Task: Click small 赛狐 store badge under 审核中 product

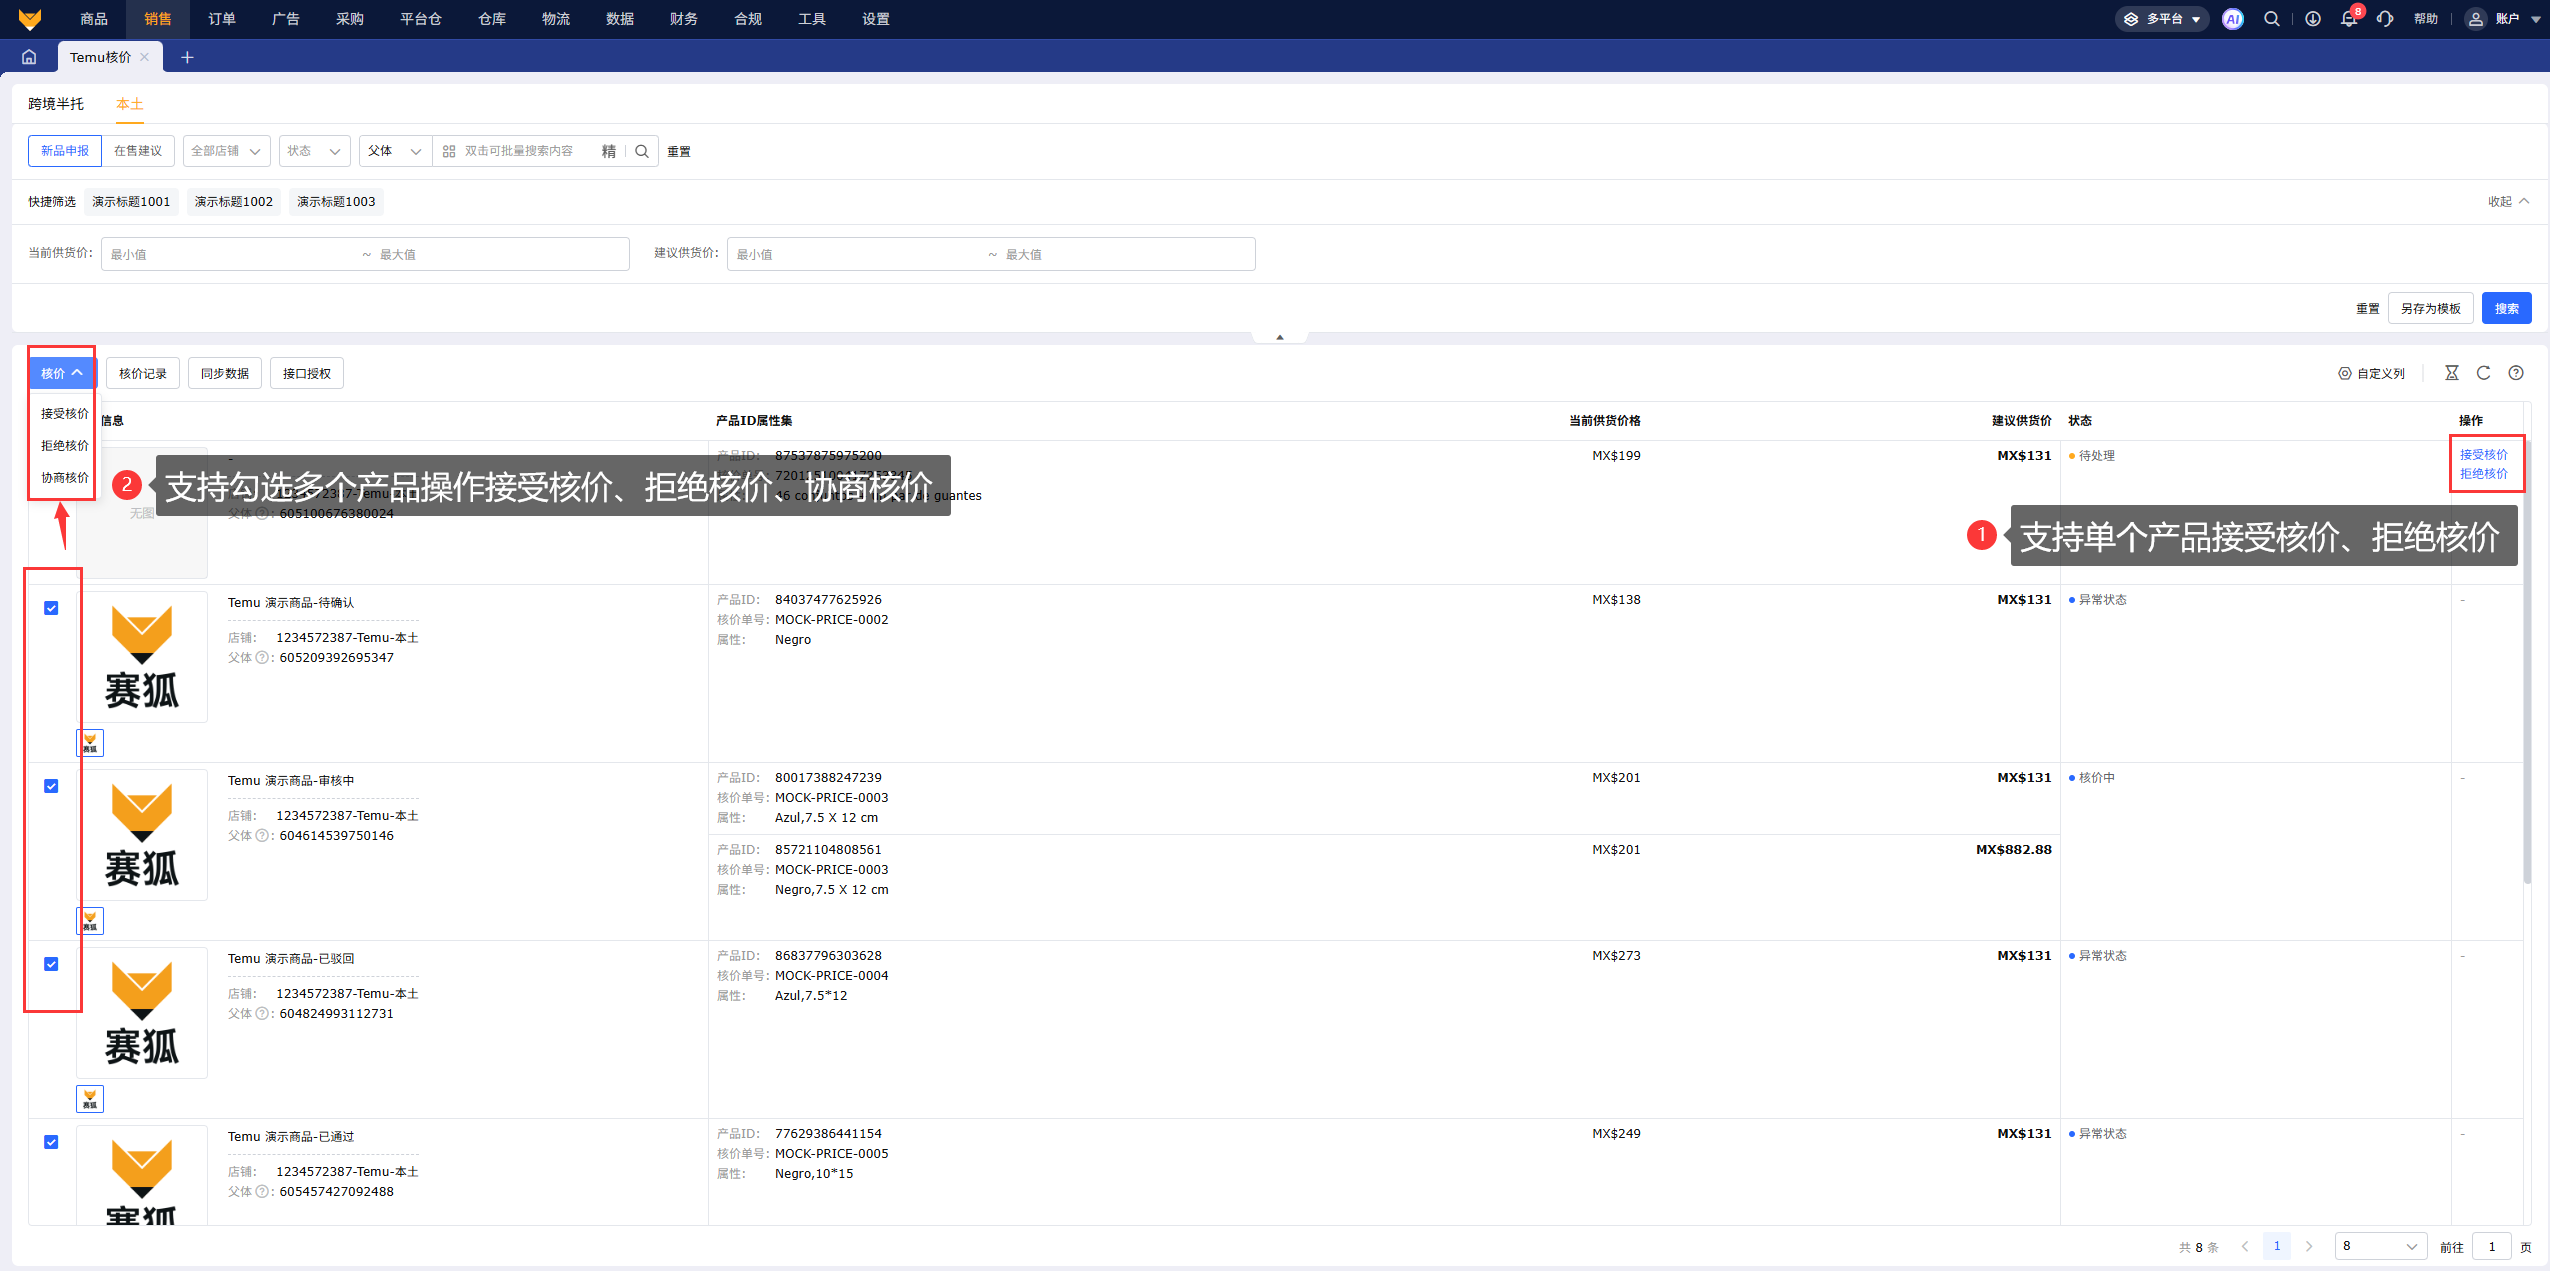Action: click(x=90, y=921)
